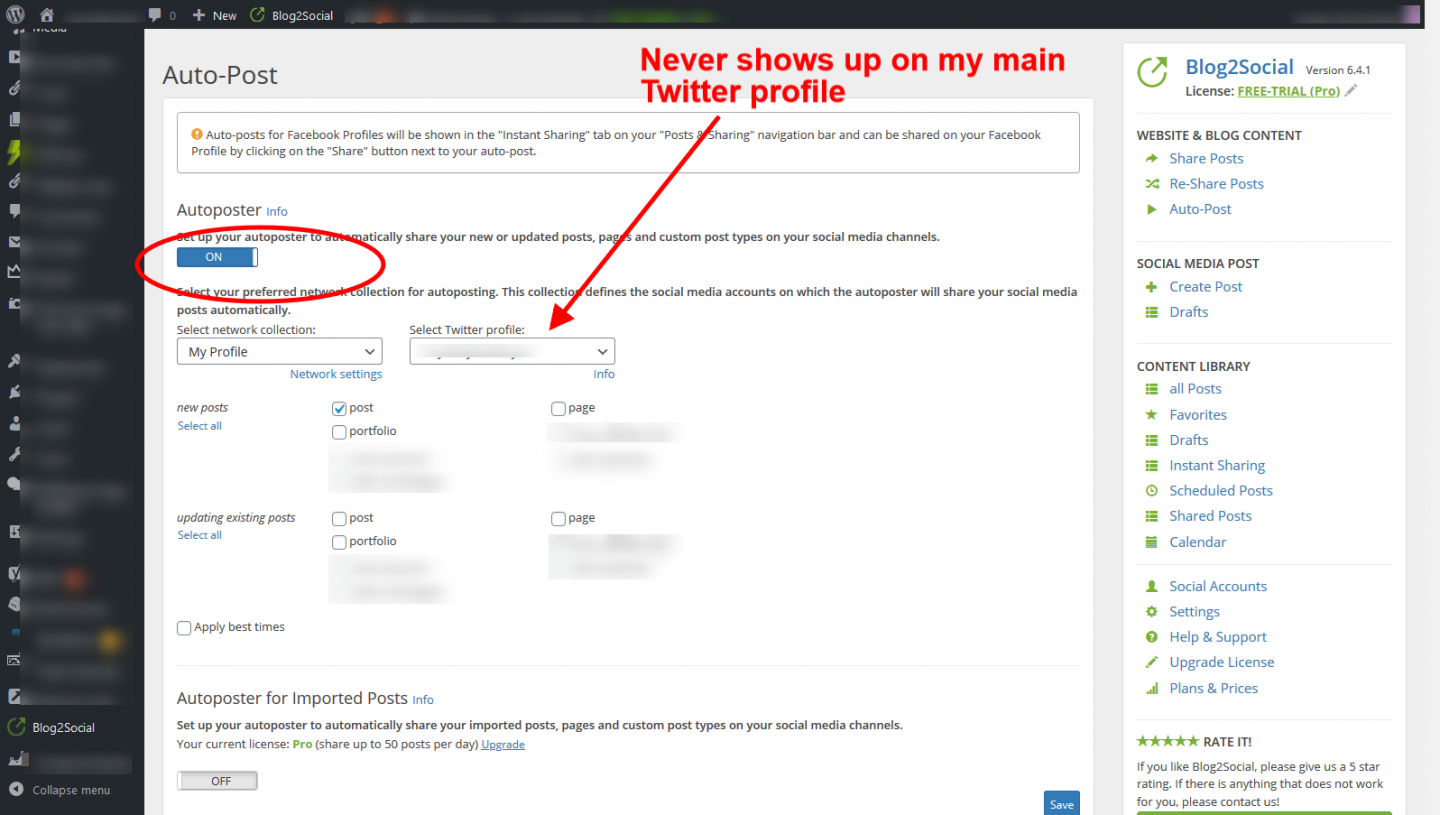This screenshot has height=815, width=1440.
Task: Open the comments bubble icon
Action: point(155,15)
